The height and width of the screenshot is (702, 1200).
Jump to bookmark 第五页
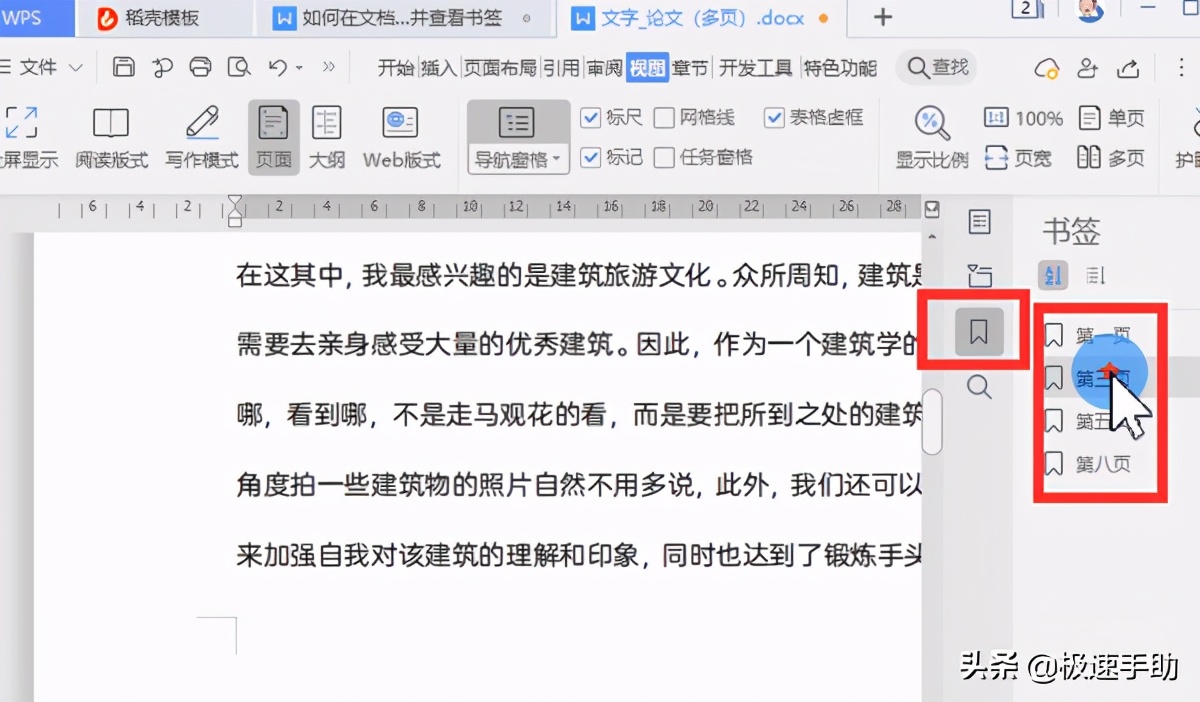tap(1101, 421)
